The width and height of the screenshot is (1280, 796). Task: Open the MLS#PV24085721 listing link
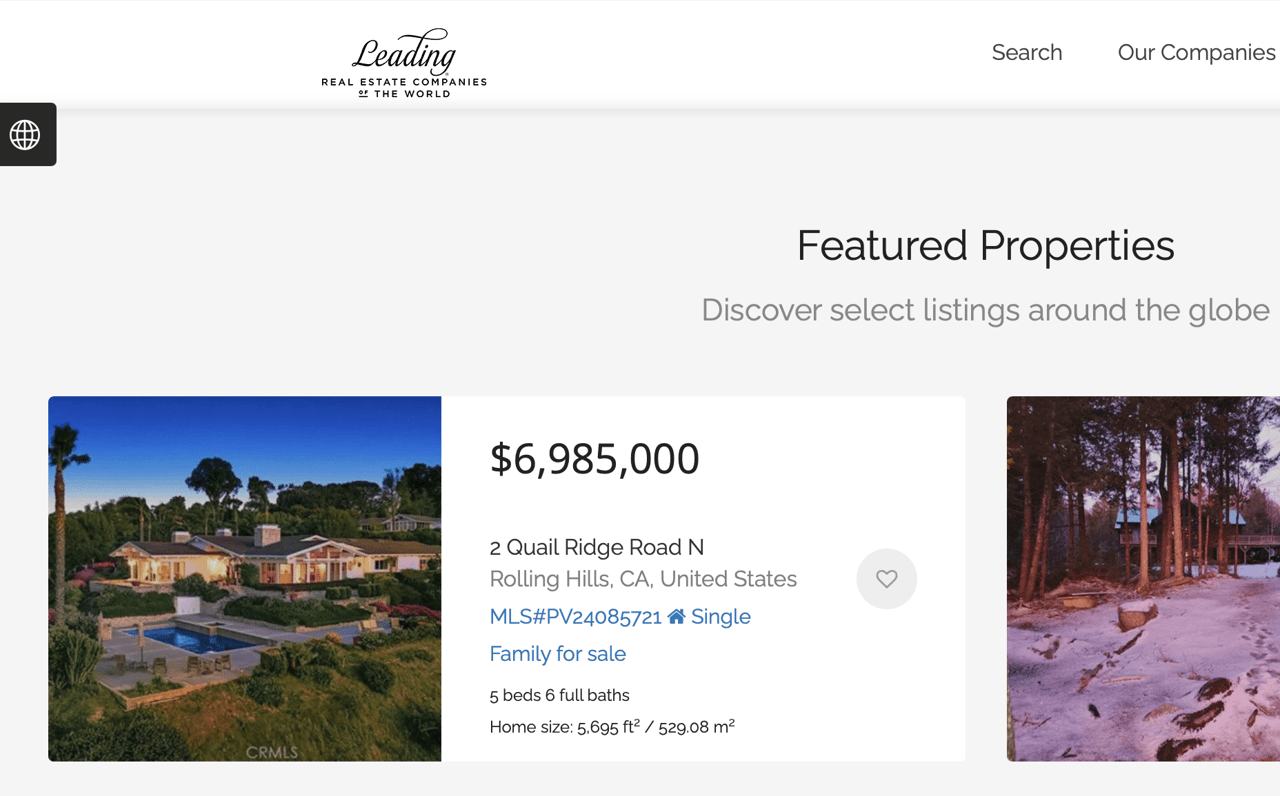pos(576,616)
